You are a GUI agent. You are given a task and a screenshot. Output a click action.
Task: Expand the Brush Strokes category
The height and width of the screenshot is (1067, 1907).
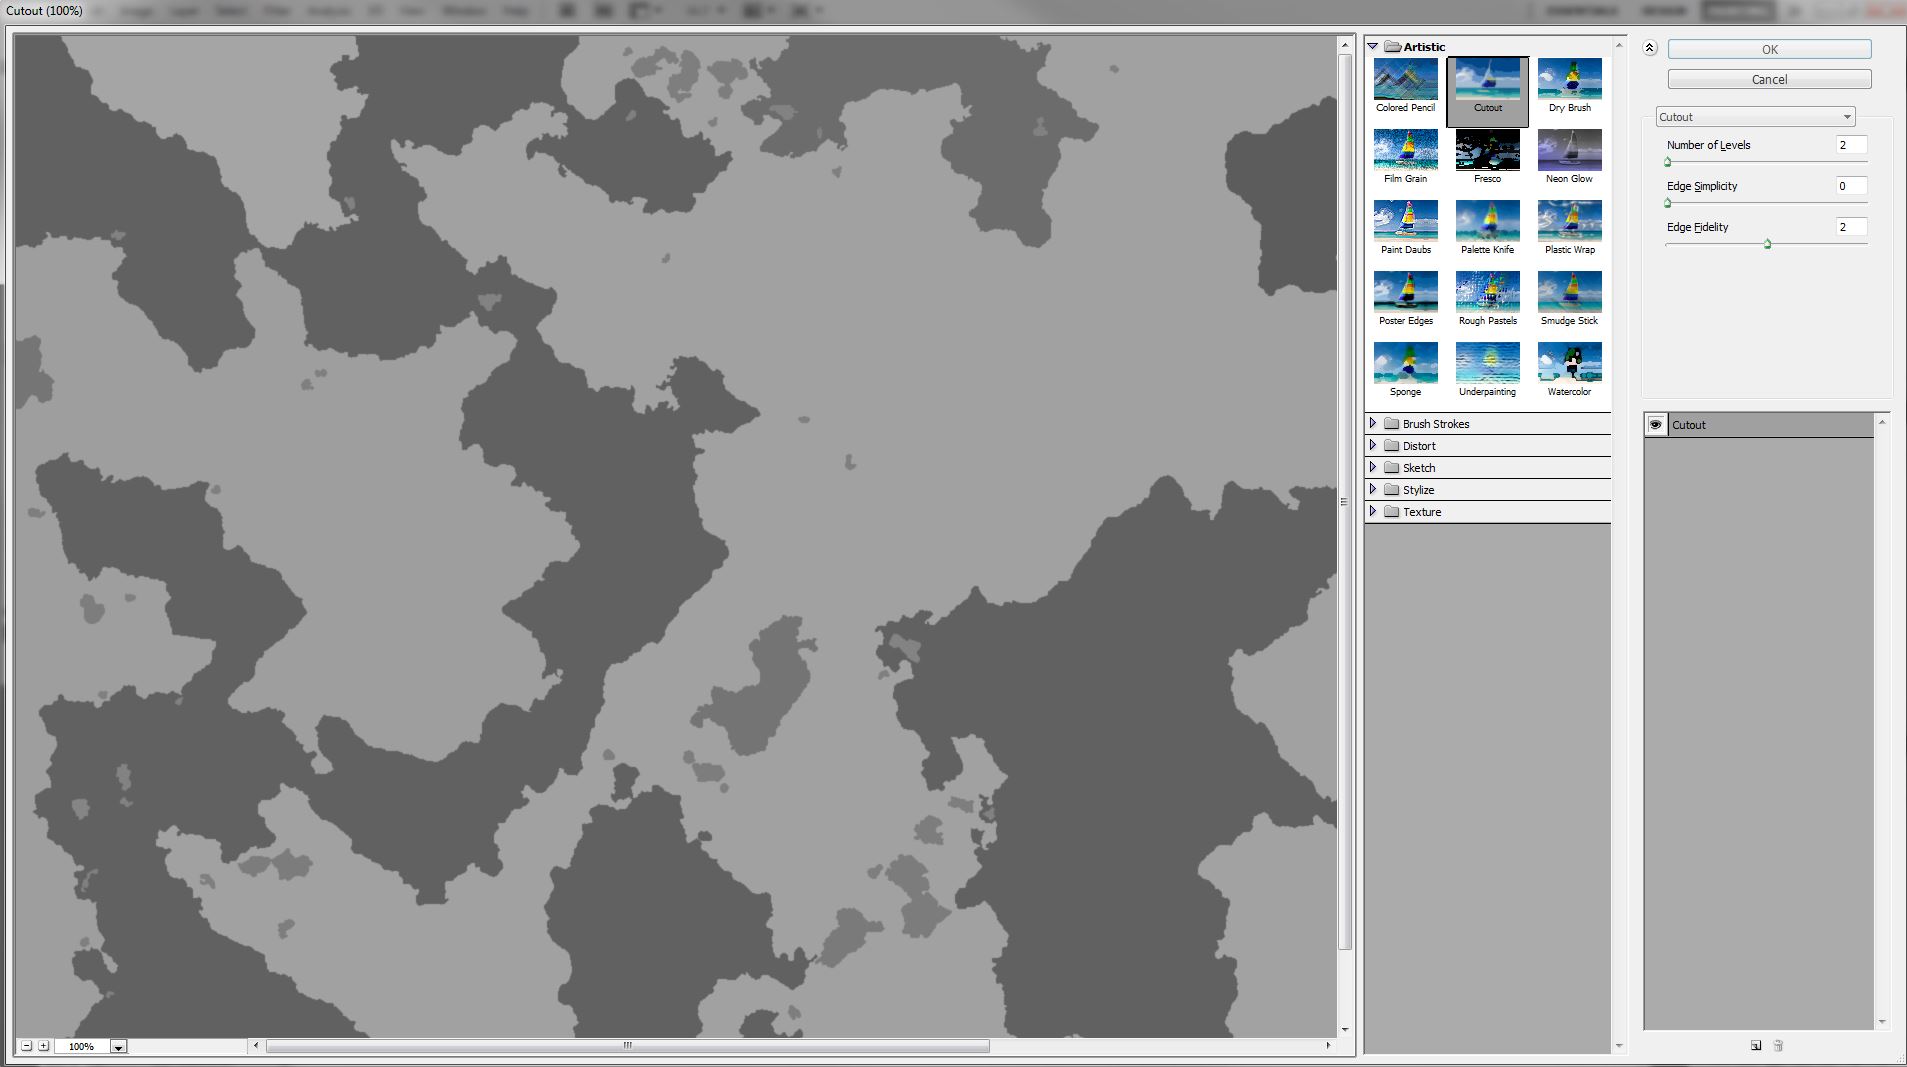[1375, 423]
